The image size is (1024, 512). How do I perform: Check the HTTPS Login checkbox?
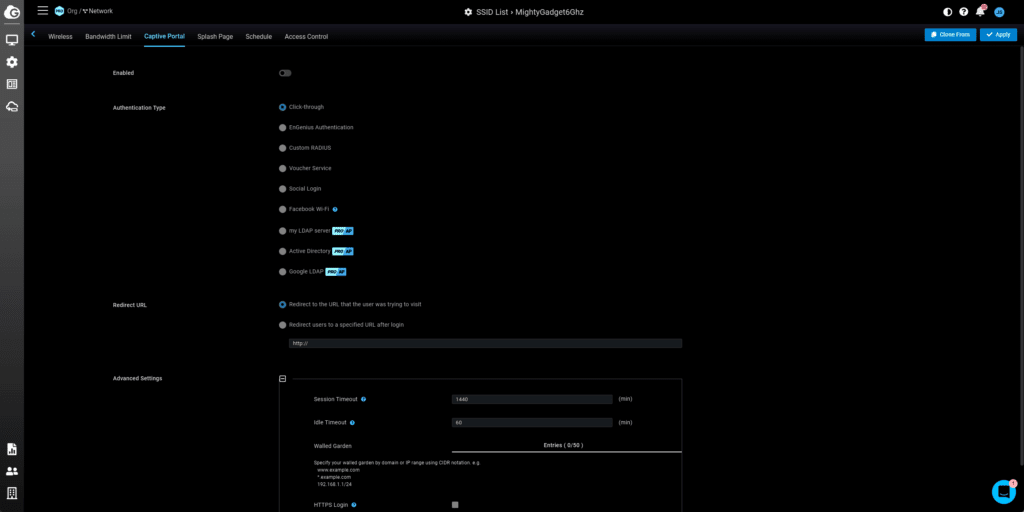pyautogui.click(x=455, y=505)
